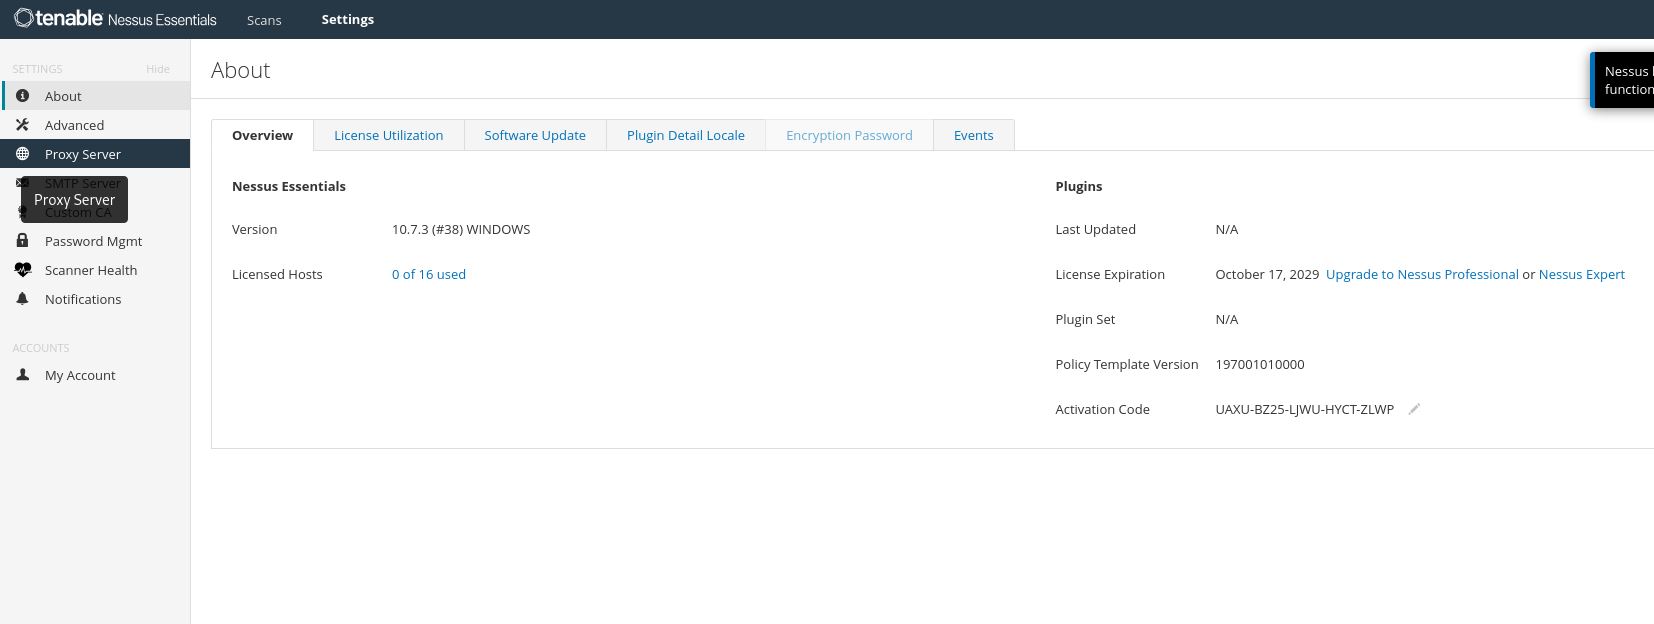Open the 0 of 16 used link

click(x=429, y=274)
